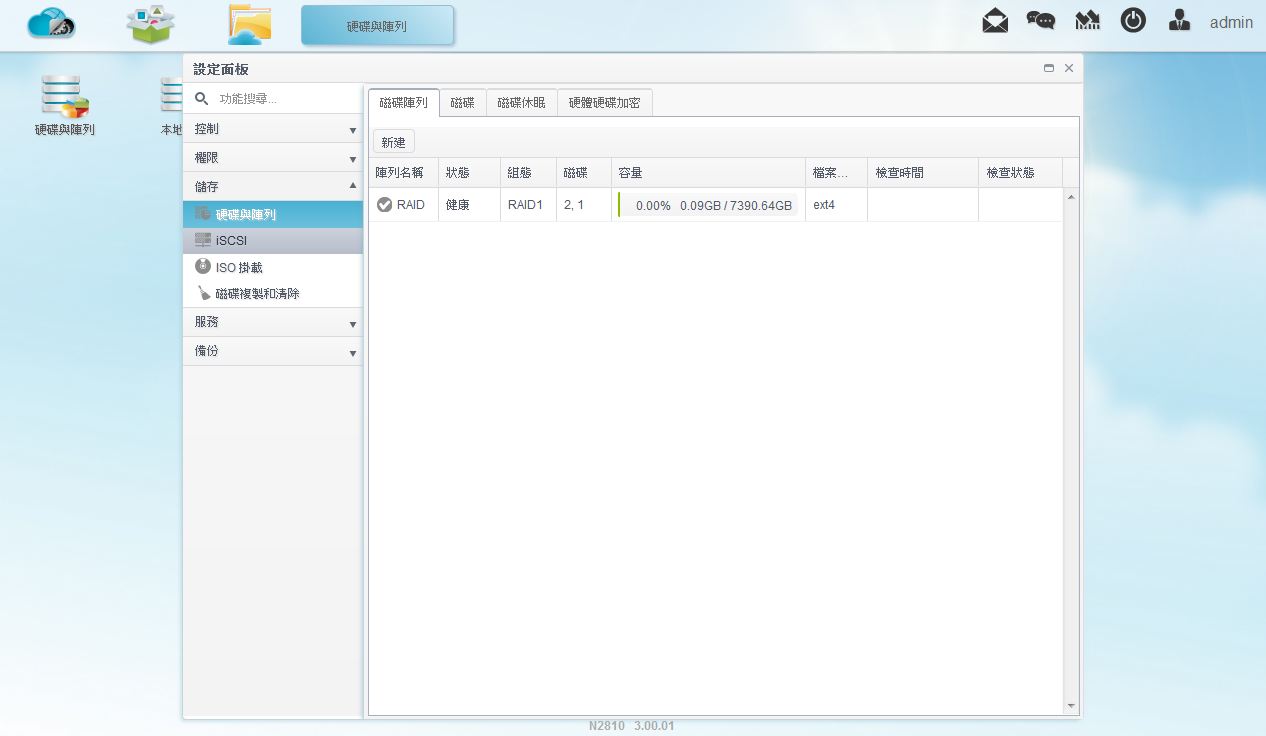
Task: Select ISO 掛載 in the sidebar
Action: 272,267
